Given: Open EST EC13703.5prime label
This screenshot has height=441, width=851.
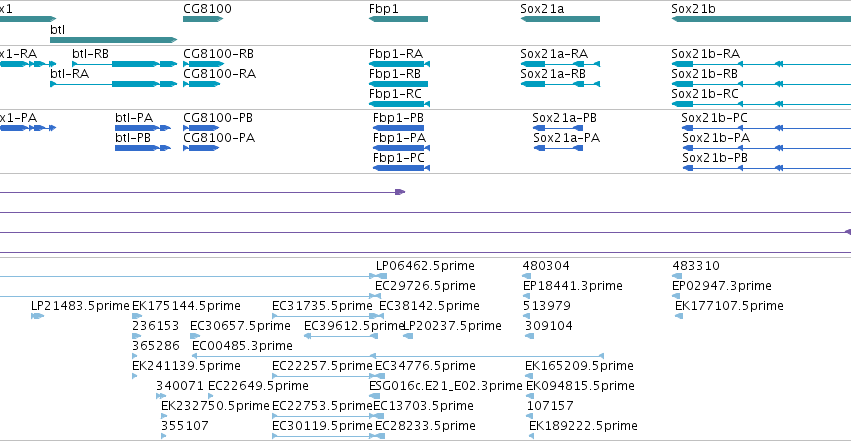Looking at the screenshot, I should 423,406.
